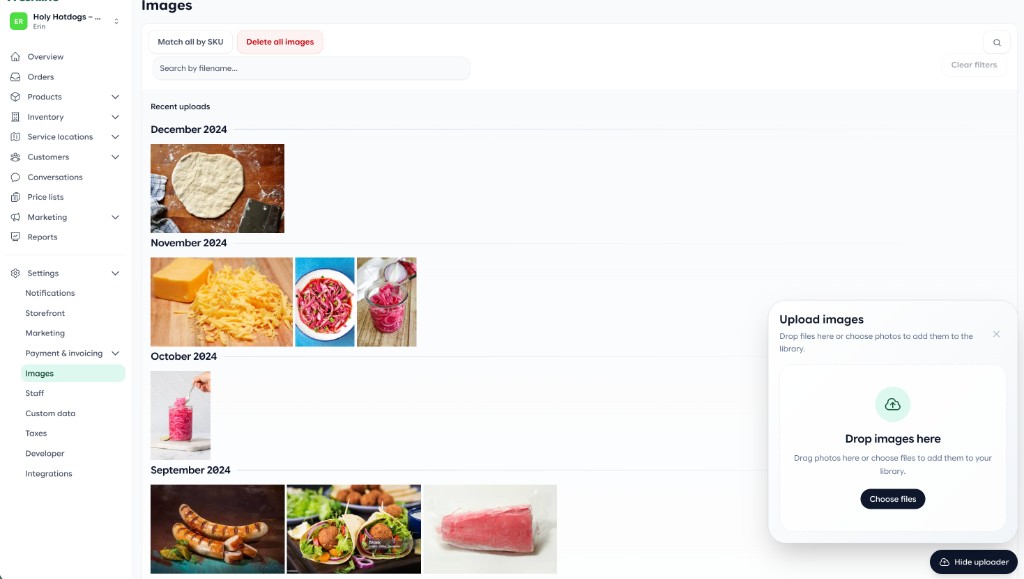Click the Delete all images button

click(280, 42)
